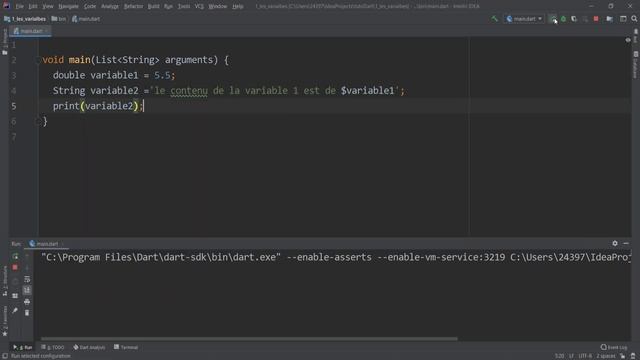Open the Refactor menu
This screenshot has width=640, height=360.
[133, 6]
